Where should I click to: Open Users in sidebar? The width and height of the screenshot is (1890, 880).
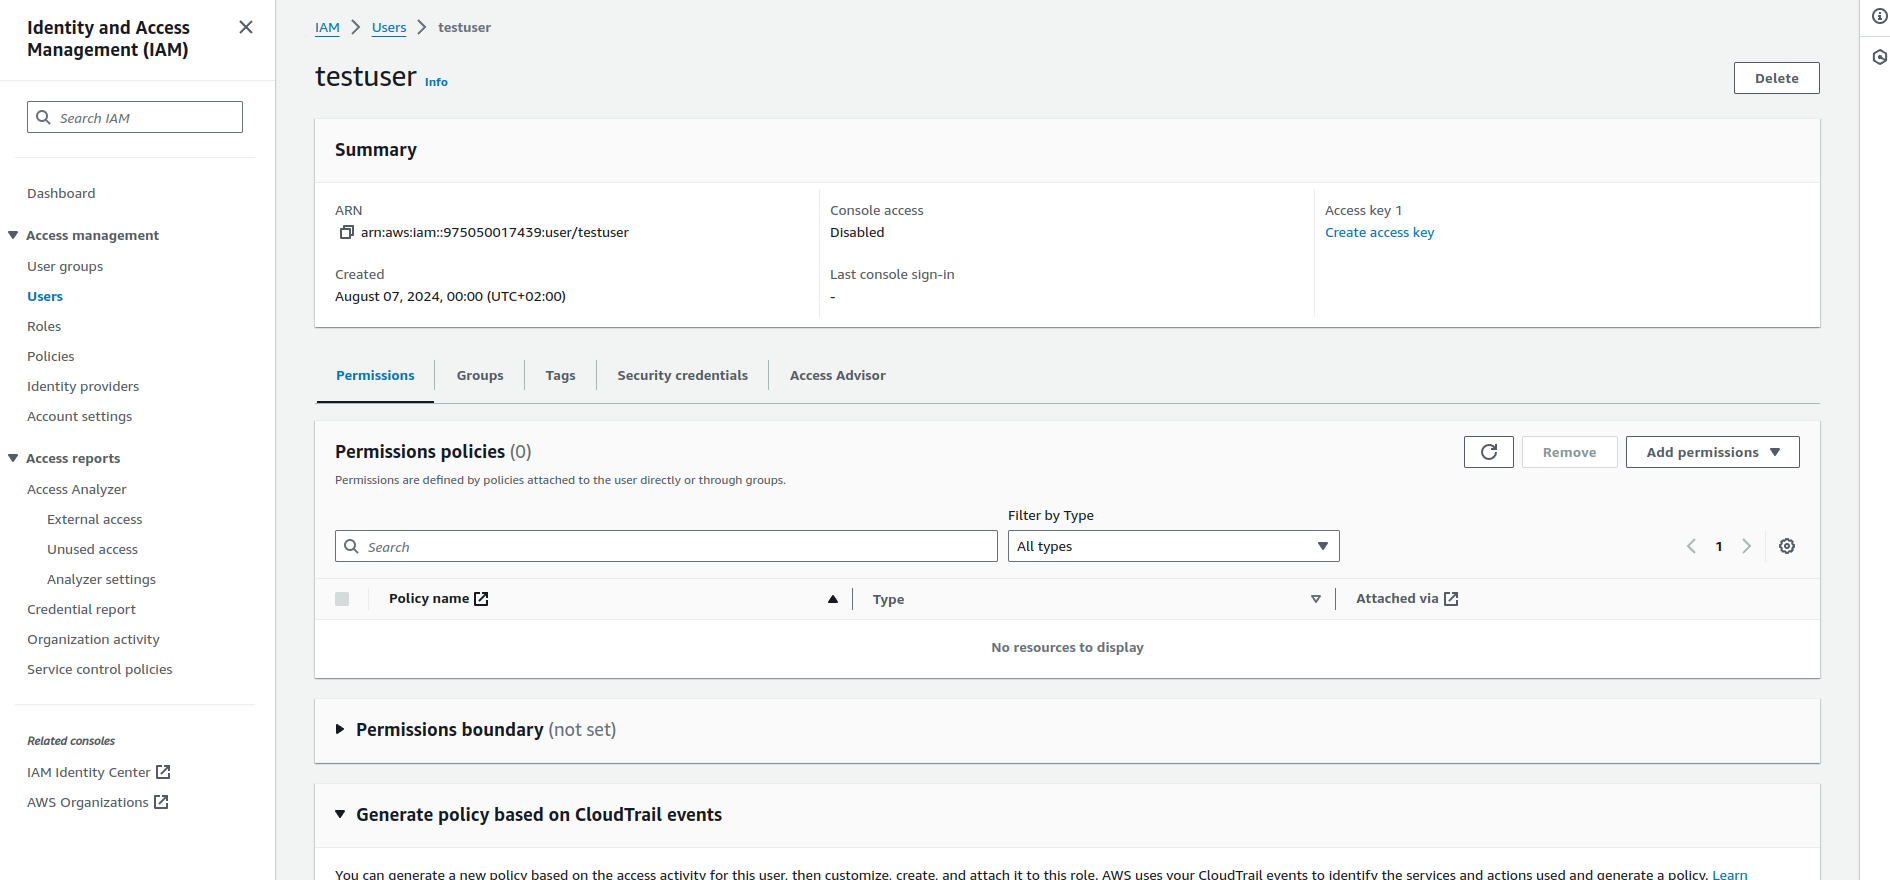45,296
